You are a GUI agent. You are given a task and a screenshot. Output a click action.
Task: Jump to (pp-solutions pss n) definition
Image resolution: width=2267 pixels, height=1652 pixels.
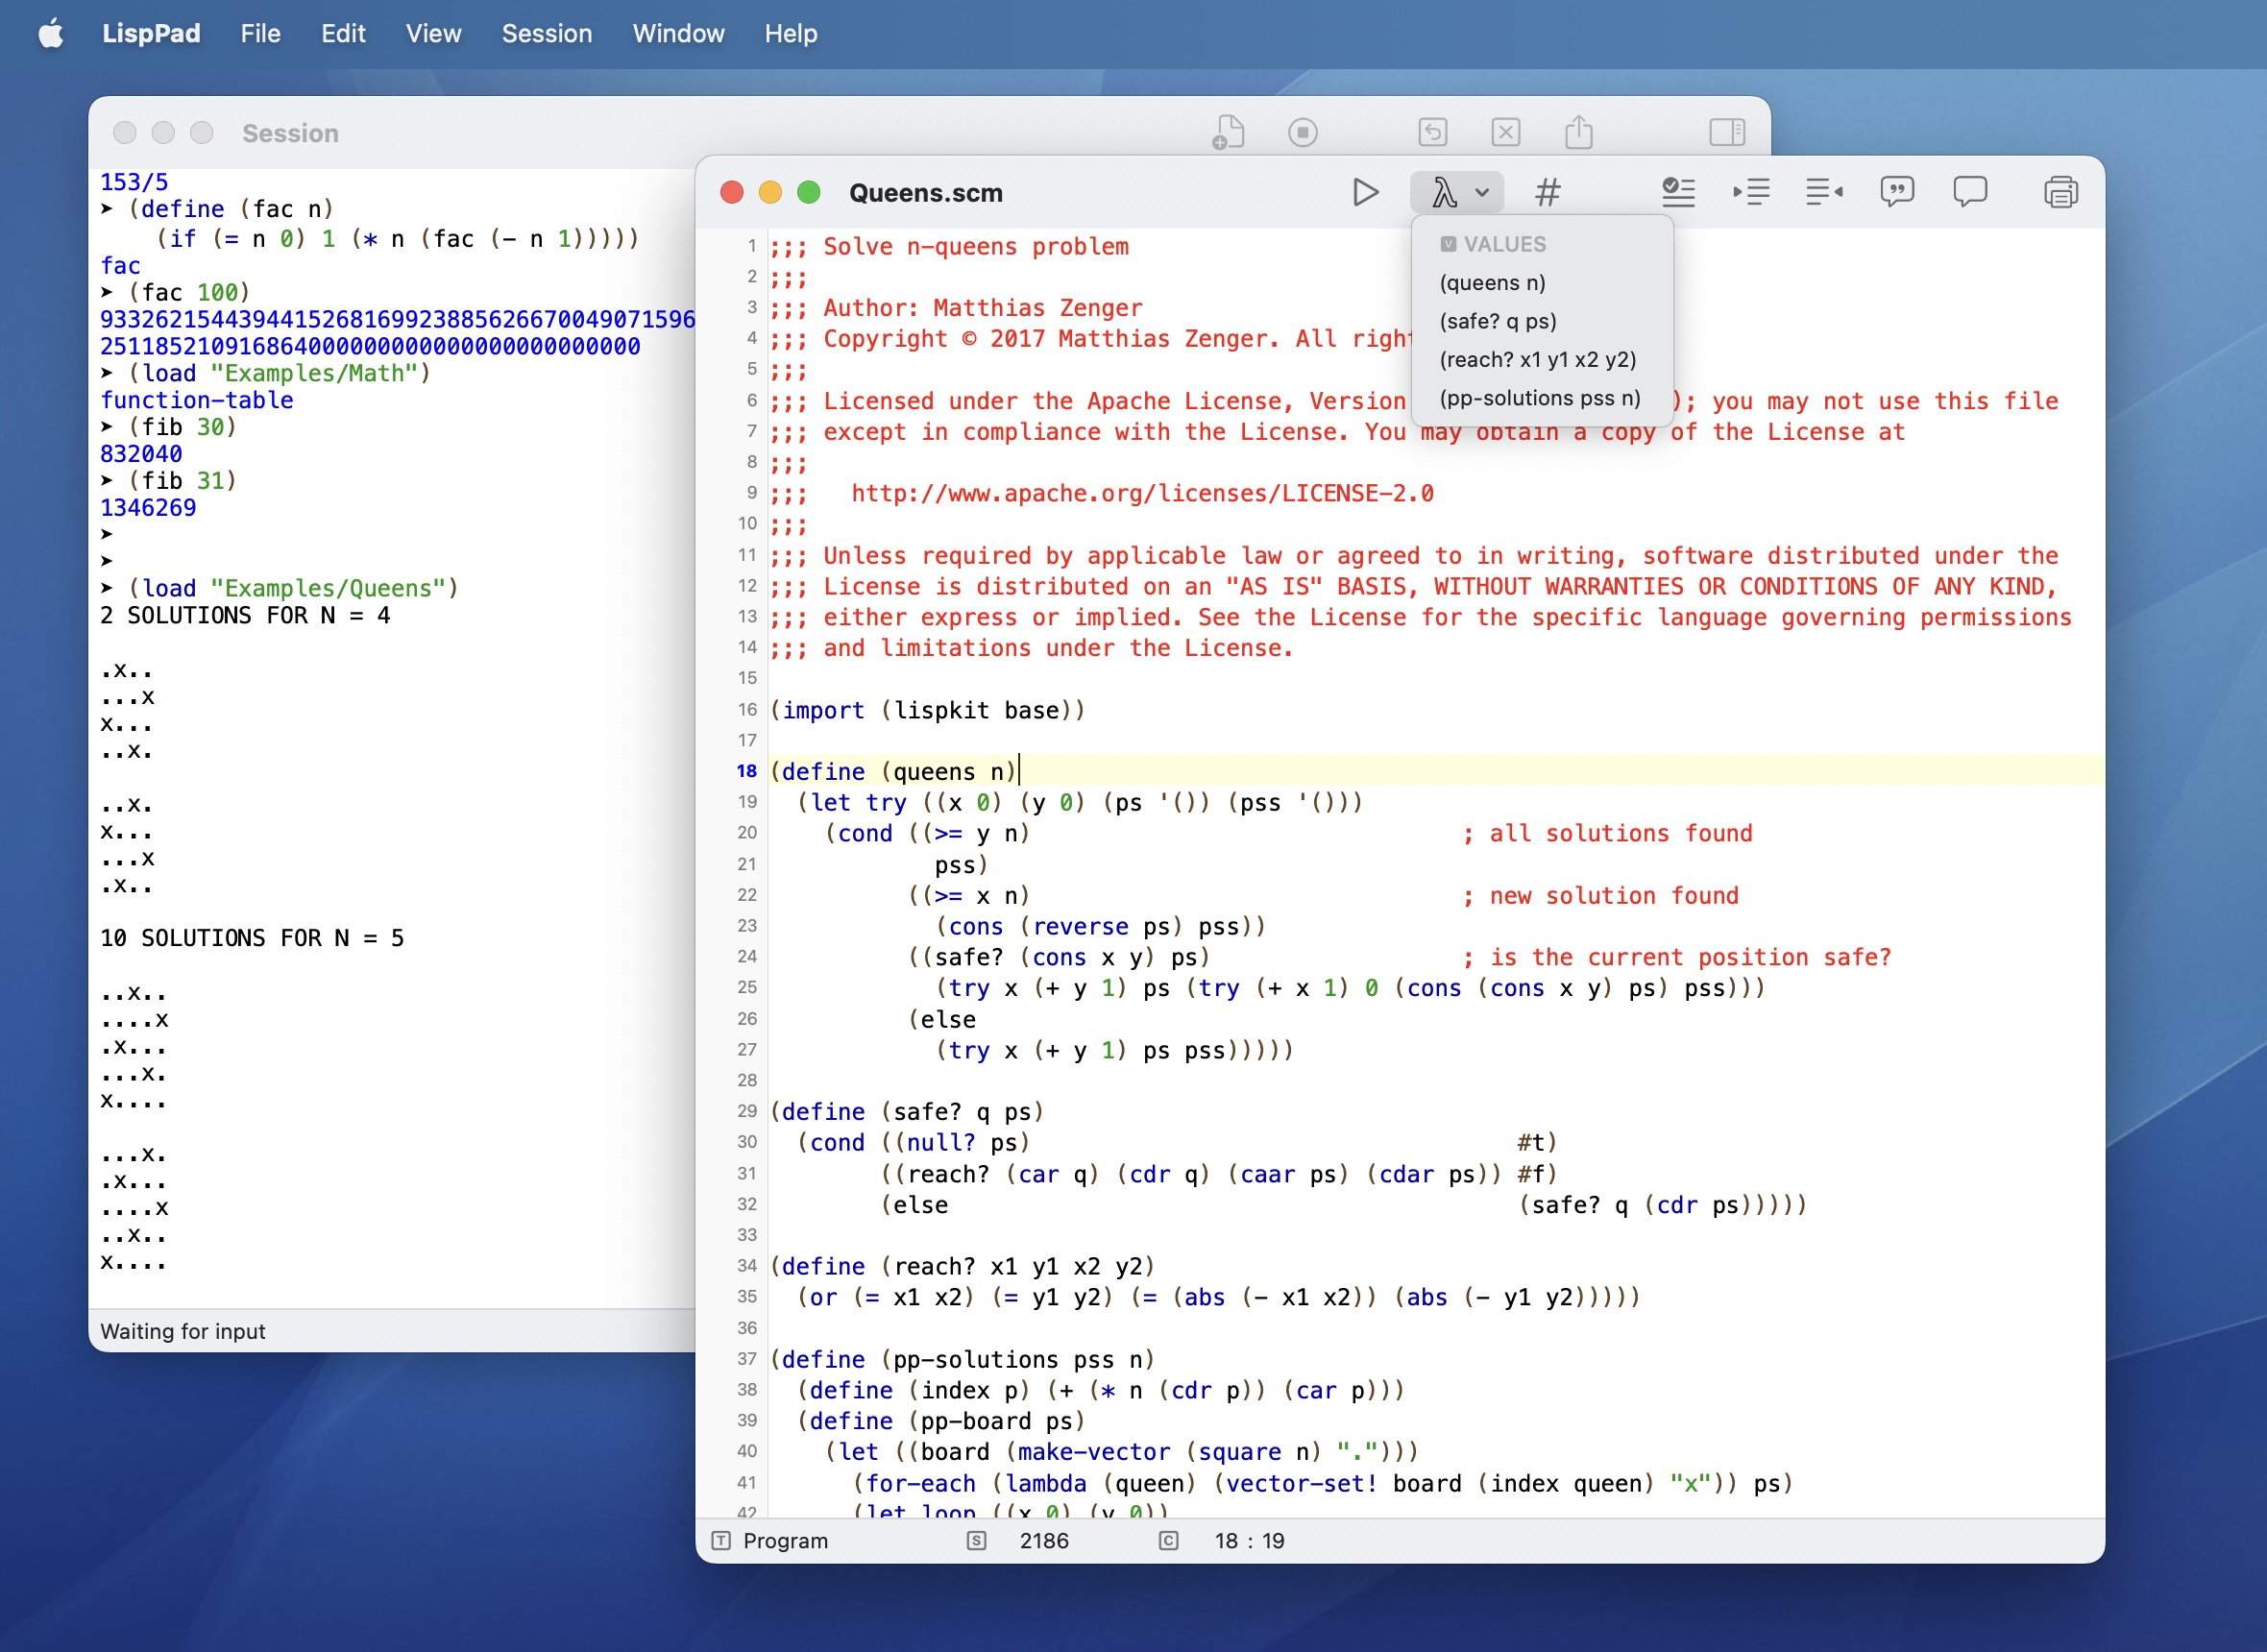point(1539,398)
